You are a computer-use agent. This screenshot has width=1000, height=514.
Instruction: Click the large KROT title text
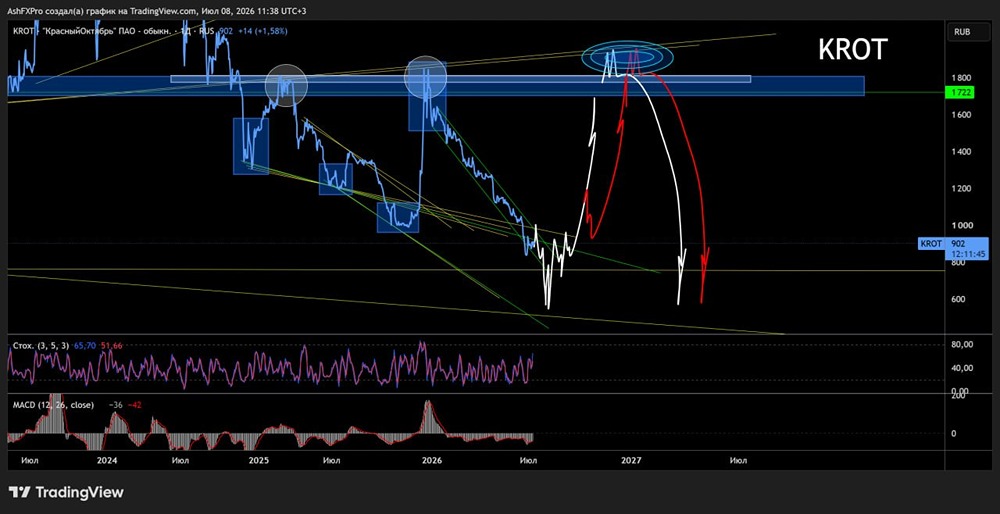point(853,50)
